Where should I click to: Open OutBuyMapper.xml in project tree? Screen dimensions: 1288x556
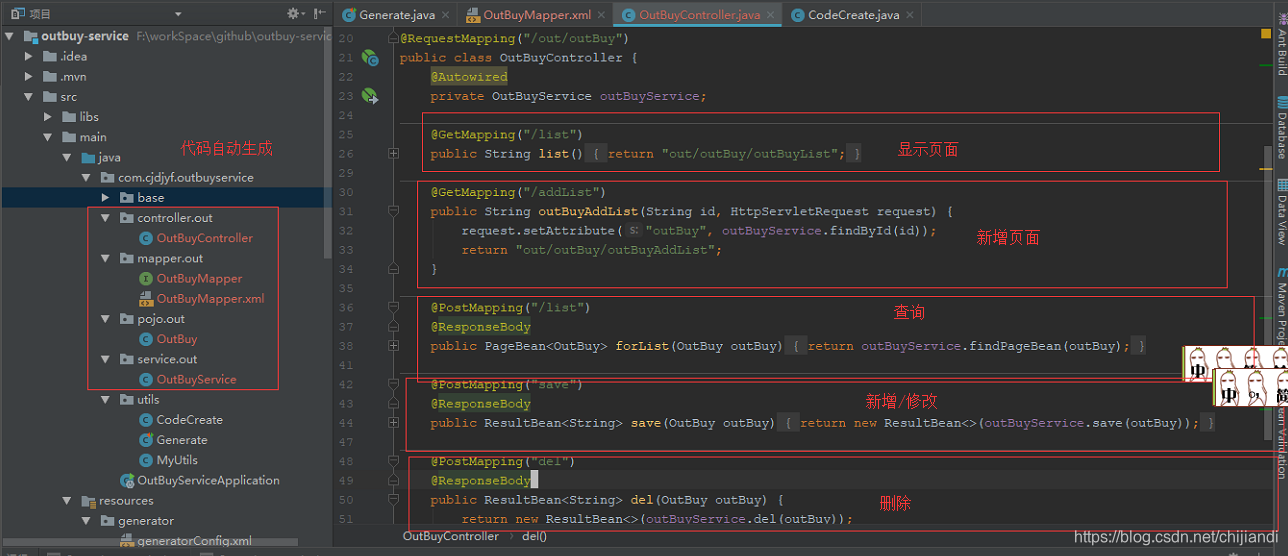tap(210, 298)
